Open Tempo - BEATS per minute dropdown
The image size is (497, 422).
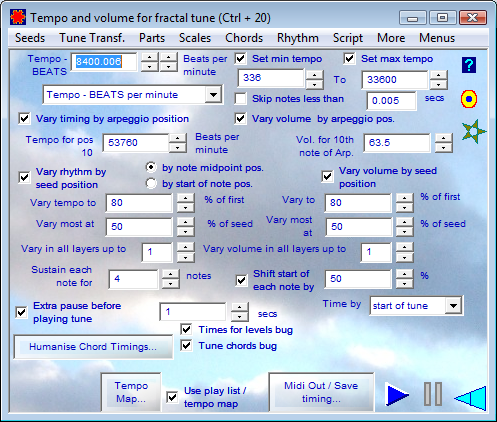[213, 95]
